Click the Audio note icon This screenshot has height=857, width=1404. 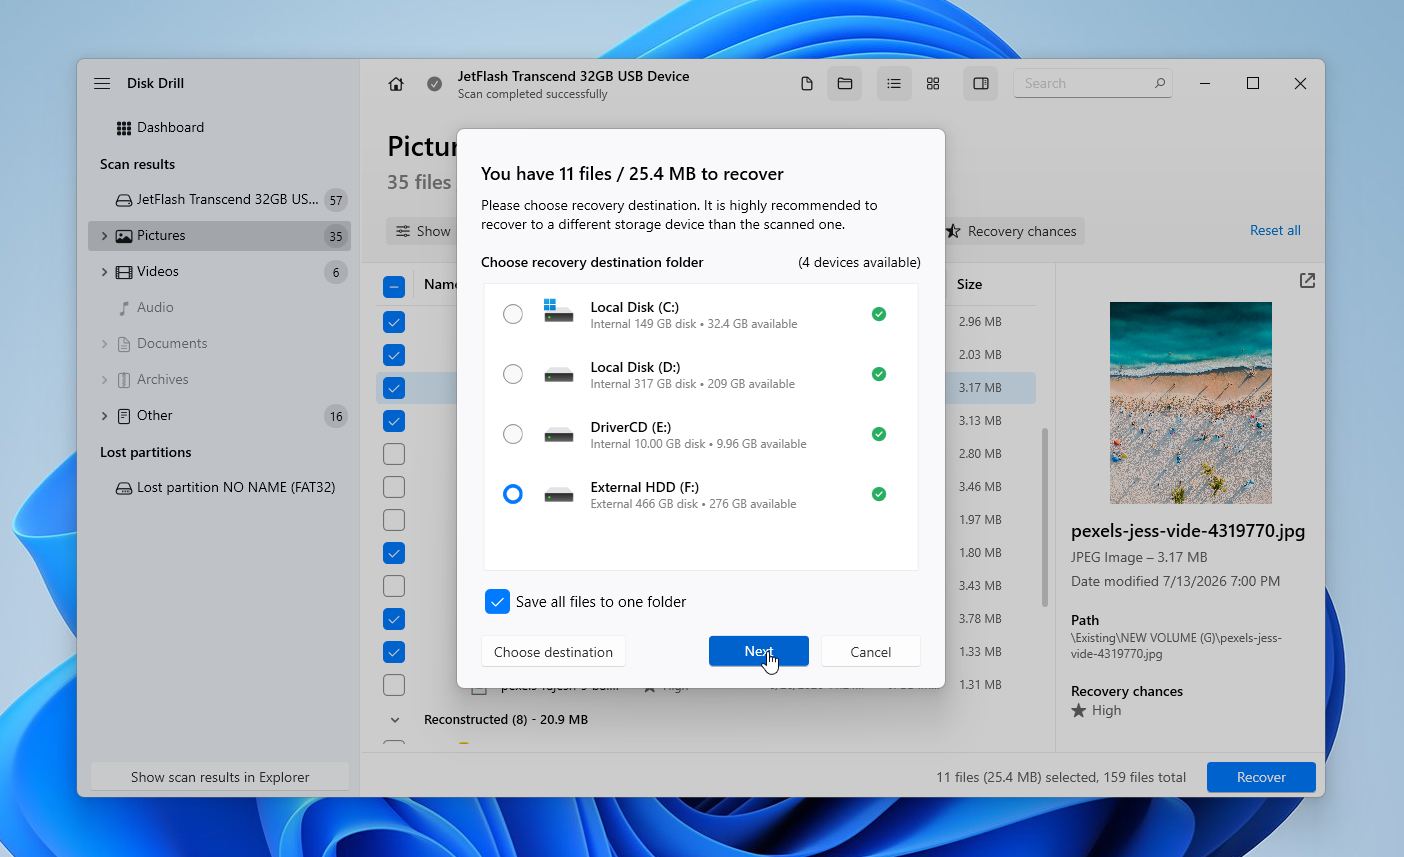[124, 308]
